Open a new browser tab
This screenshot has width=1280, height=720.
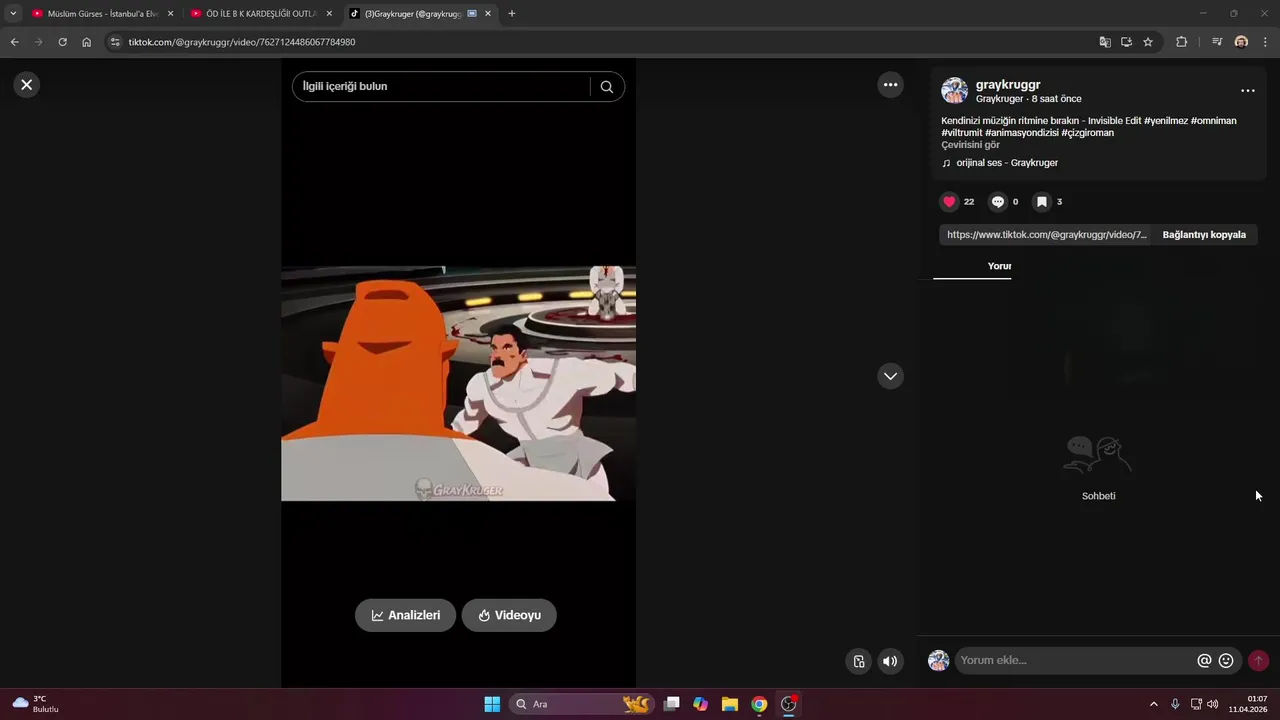[x=512, y=14]
